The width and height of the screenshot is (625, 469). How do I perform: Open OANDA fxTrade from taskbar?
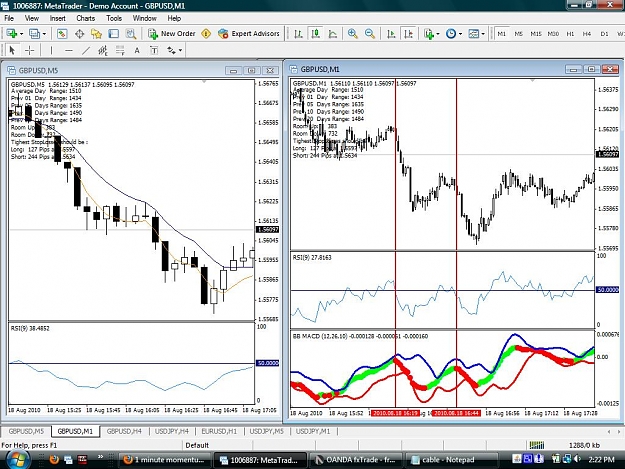356,460
